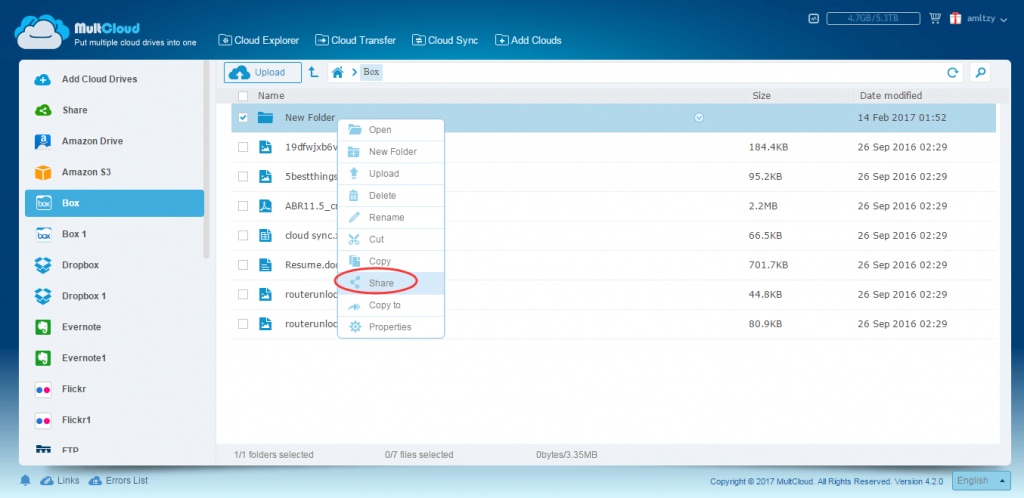The width and height of the screenshot is (1024, 498).
Task: Select the Box drive in sidebar
Action: 114,203
